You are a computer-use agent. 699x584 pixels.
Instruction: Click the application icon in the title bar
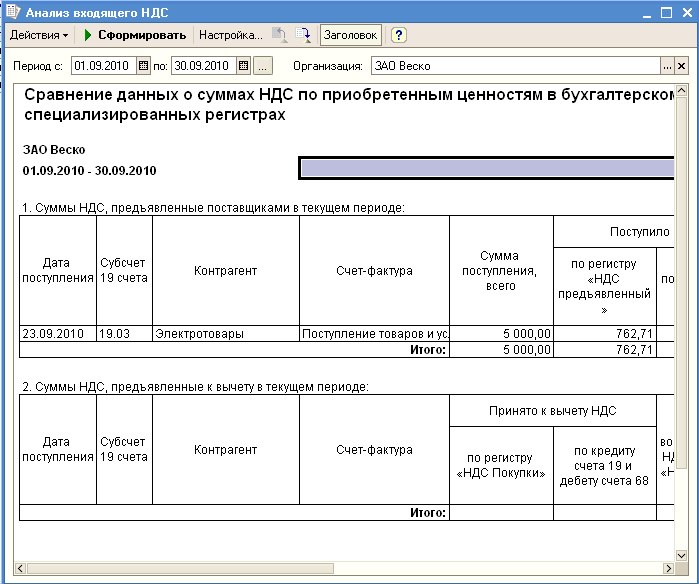pyautogui.click(x=12, y=12)
